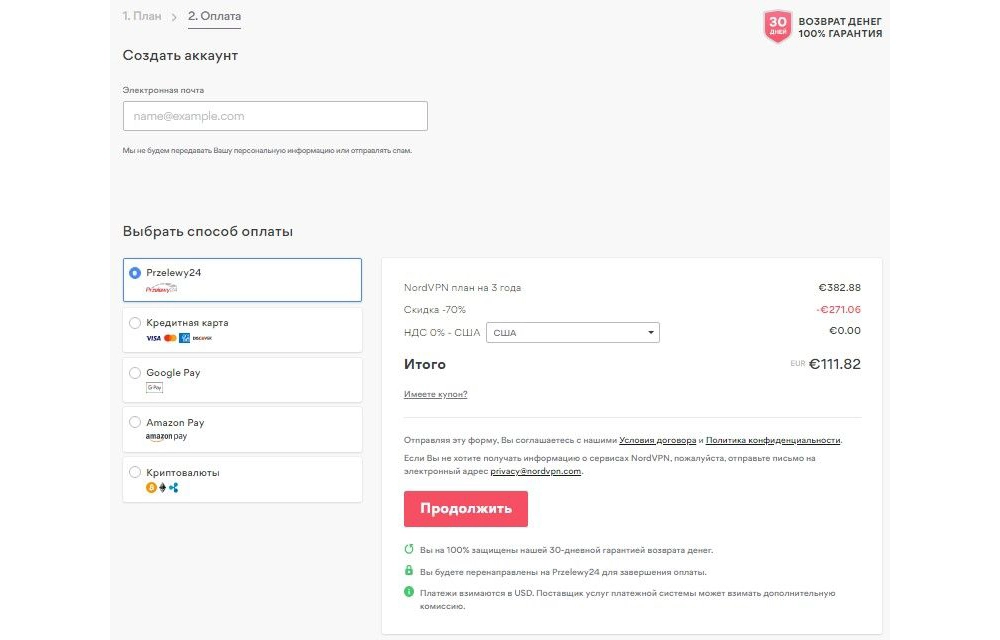Click the green refund arrow icon
1000x640 pixels.
point(408,550)
